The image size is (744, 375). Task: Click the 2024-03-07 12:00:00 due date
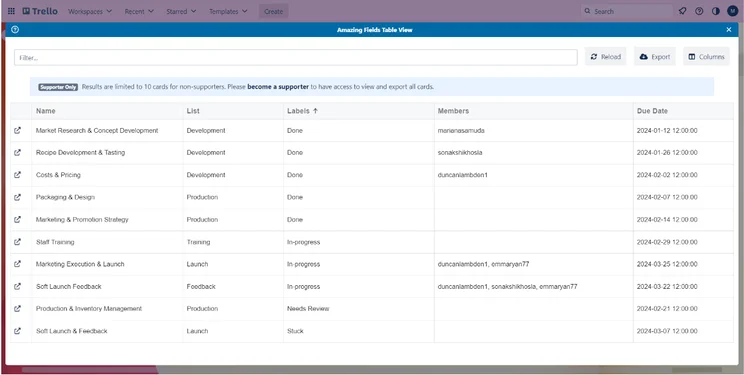[x=667, y=331]
